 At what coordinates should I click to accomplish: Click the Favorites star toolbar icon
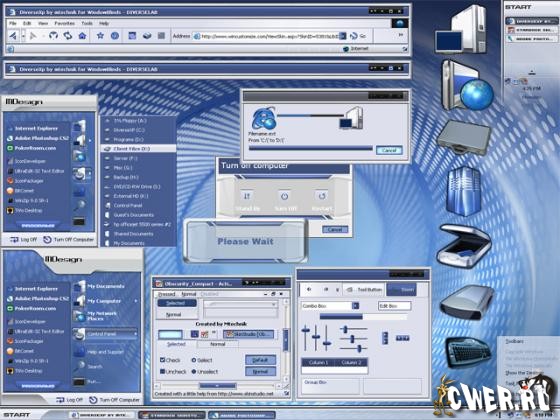point(100,35)
